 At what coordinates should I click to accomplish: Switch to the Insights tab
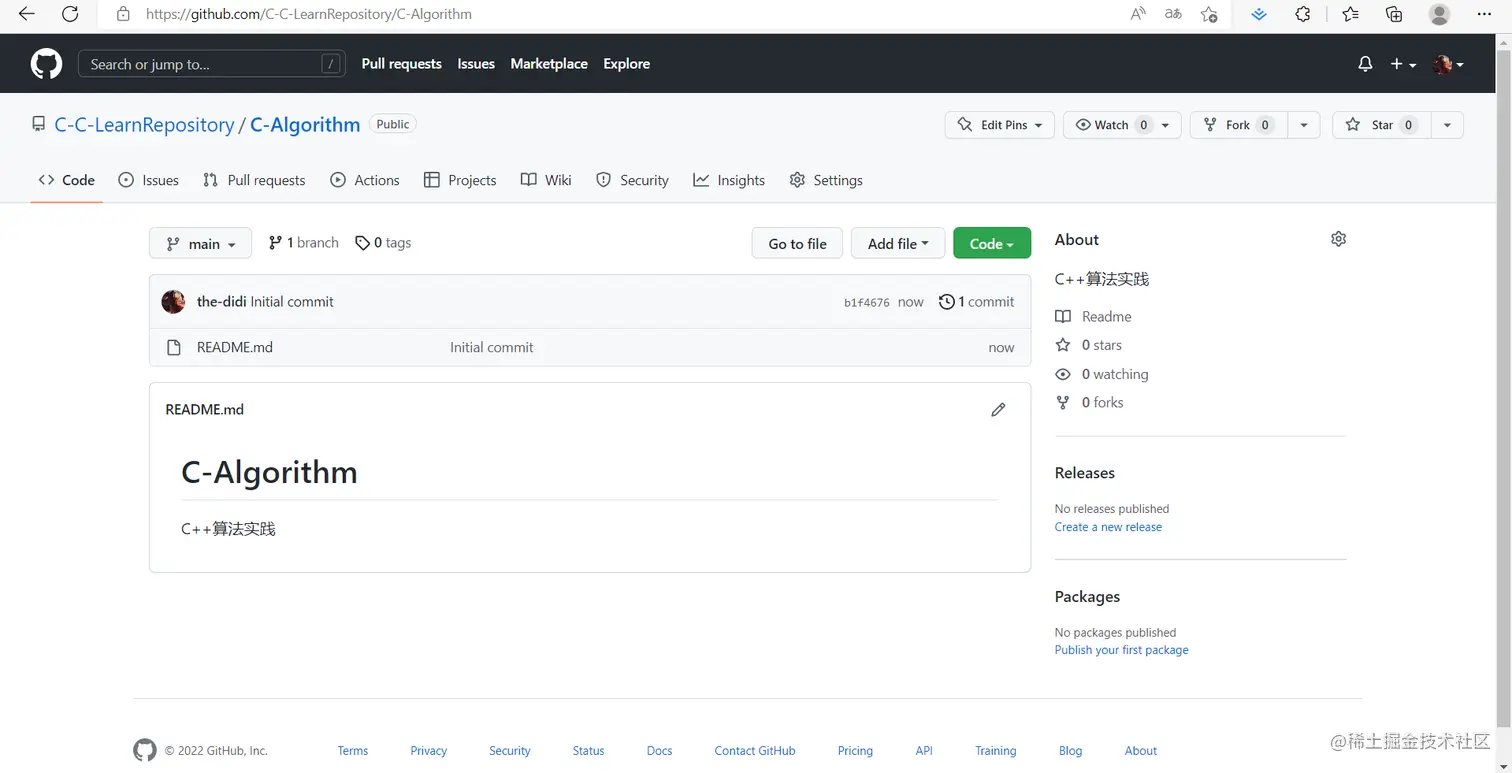729,180
